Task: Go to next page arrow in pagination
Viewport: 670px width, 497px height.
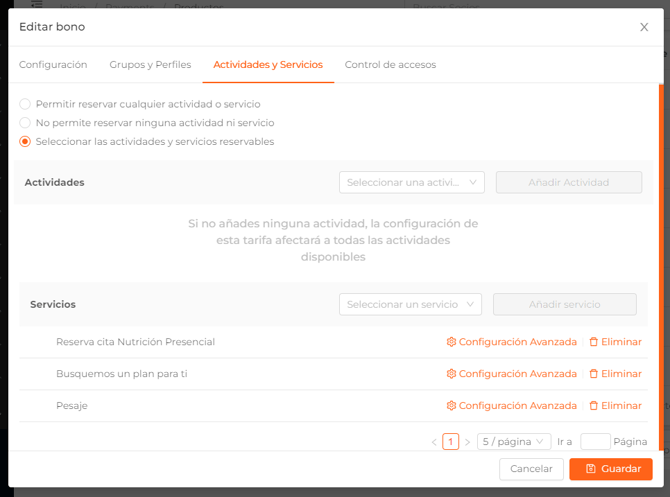Action: (x=467, y=442)
